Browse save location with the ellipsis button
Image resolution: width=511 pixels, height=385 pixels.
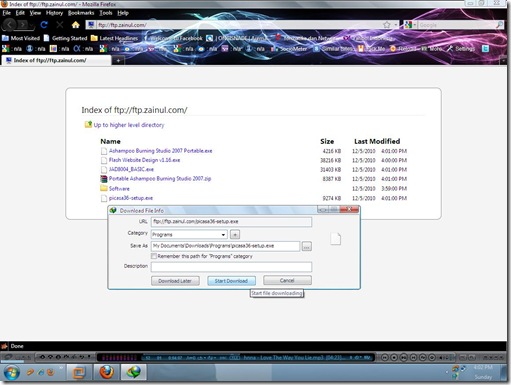tap(307, 246)
